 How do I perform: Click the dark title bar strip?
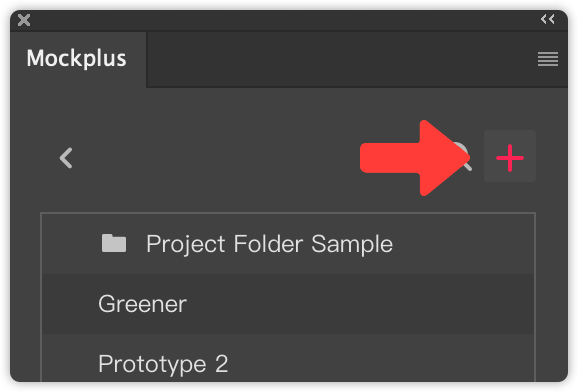click(x=286, y=20)
